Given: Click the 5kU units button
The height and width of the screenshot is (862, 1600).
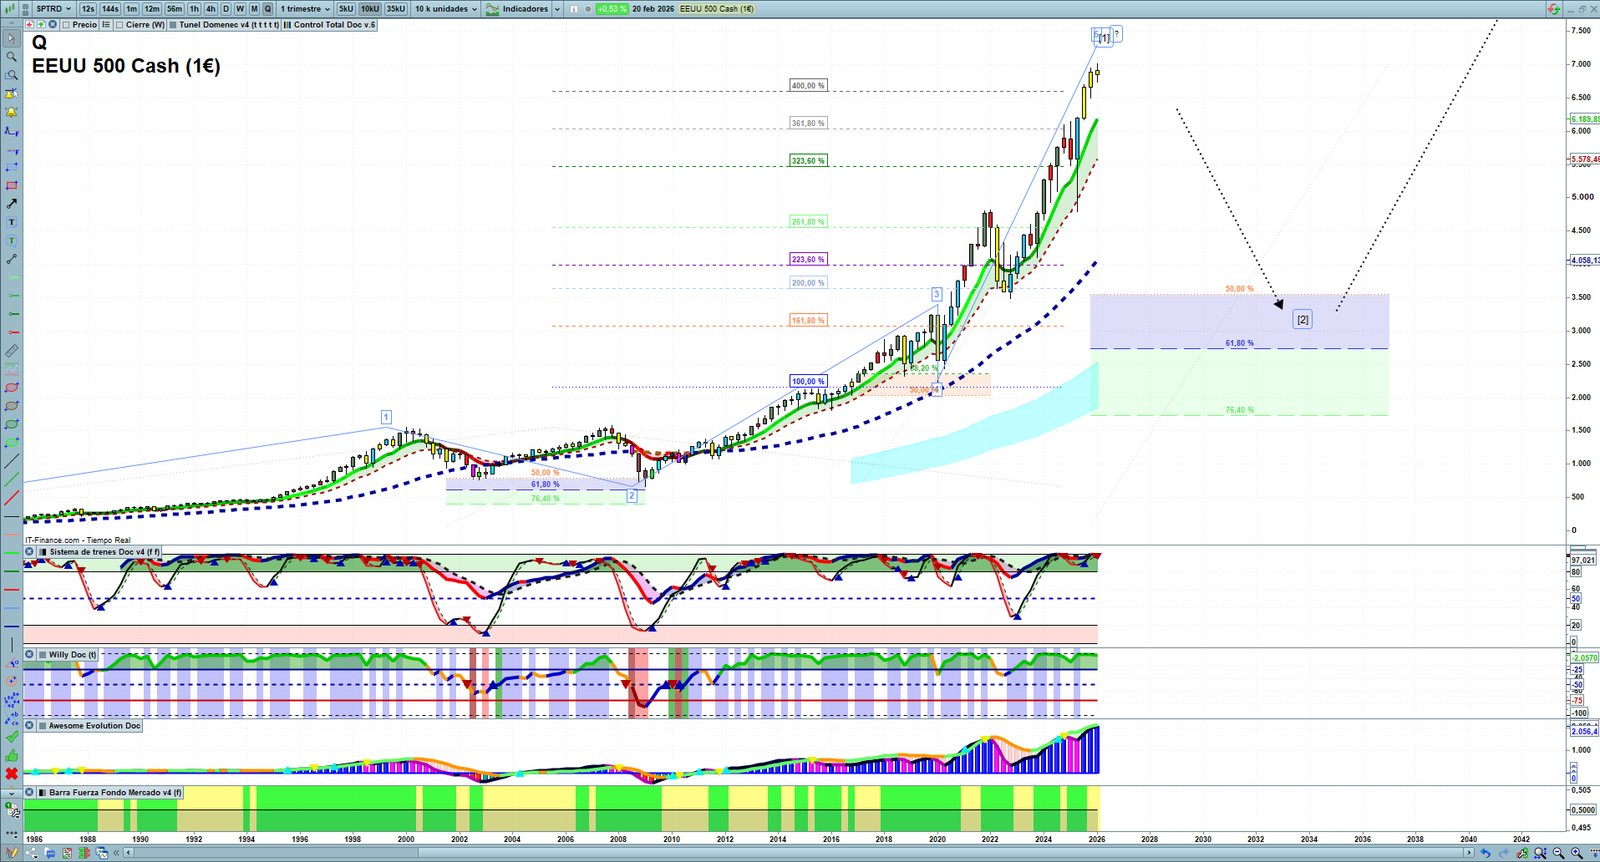Looking at the screenshot, I should (x=346, y=9).
